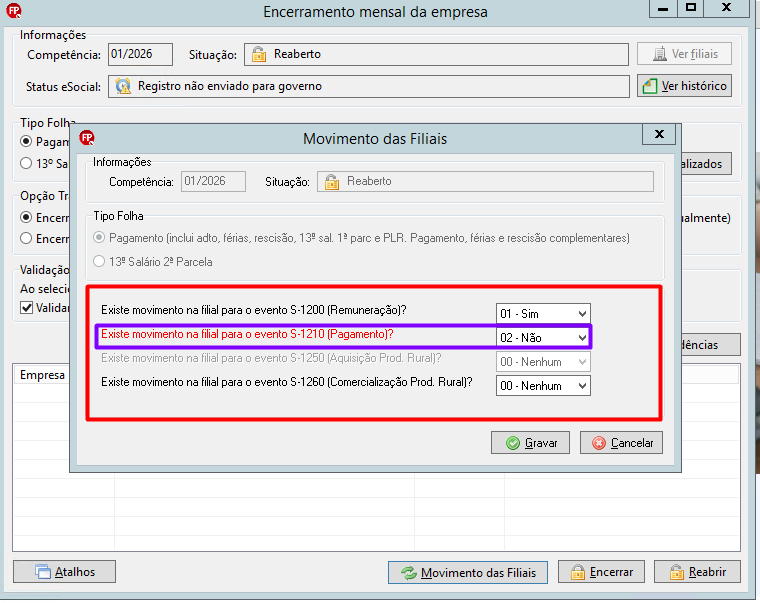Click the green check icon on Gravar

coord(512,443)
